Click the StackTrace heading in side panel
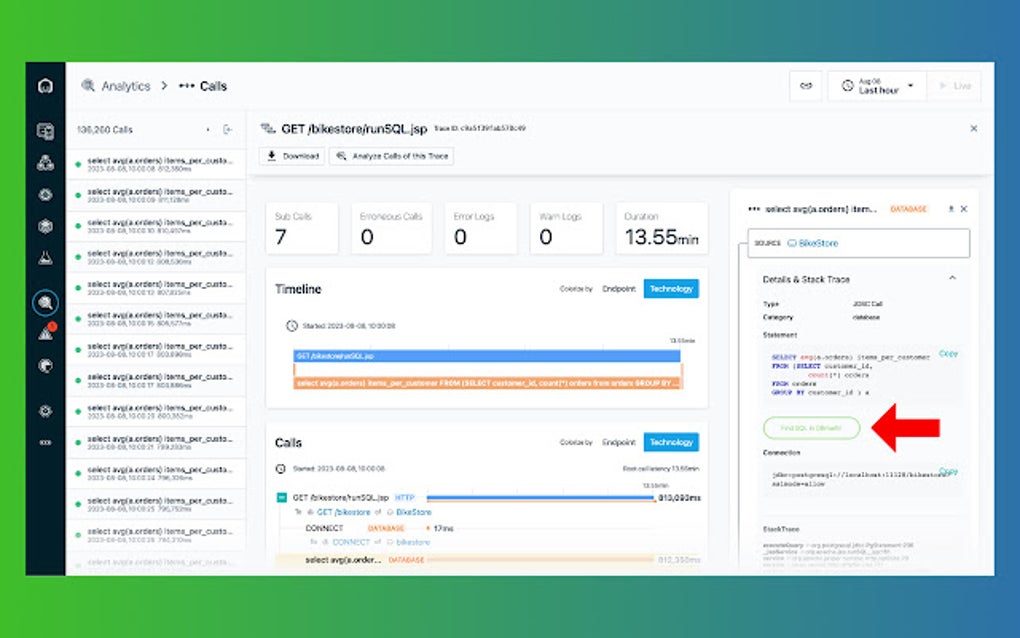 click(x=781, y=529)
